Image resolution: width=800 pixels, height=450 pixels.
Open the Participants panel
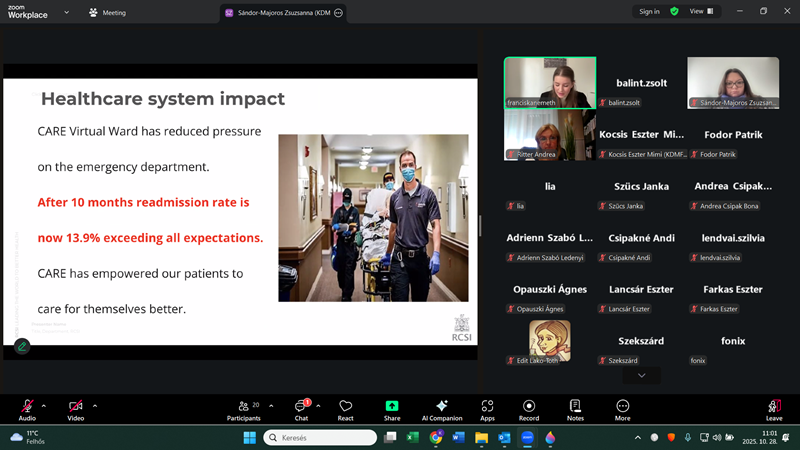tap(243, 407)
